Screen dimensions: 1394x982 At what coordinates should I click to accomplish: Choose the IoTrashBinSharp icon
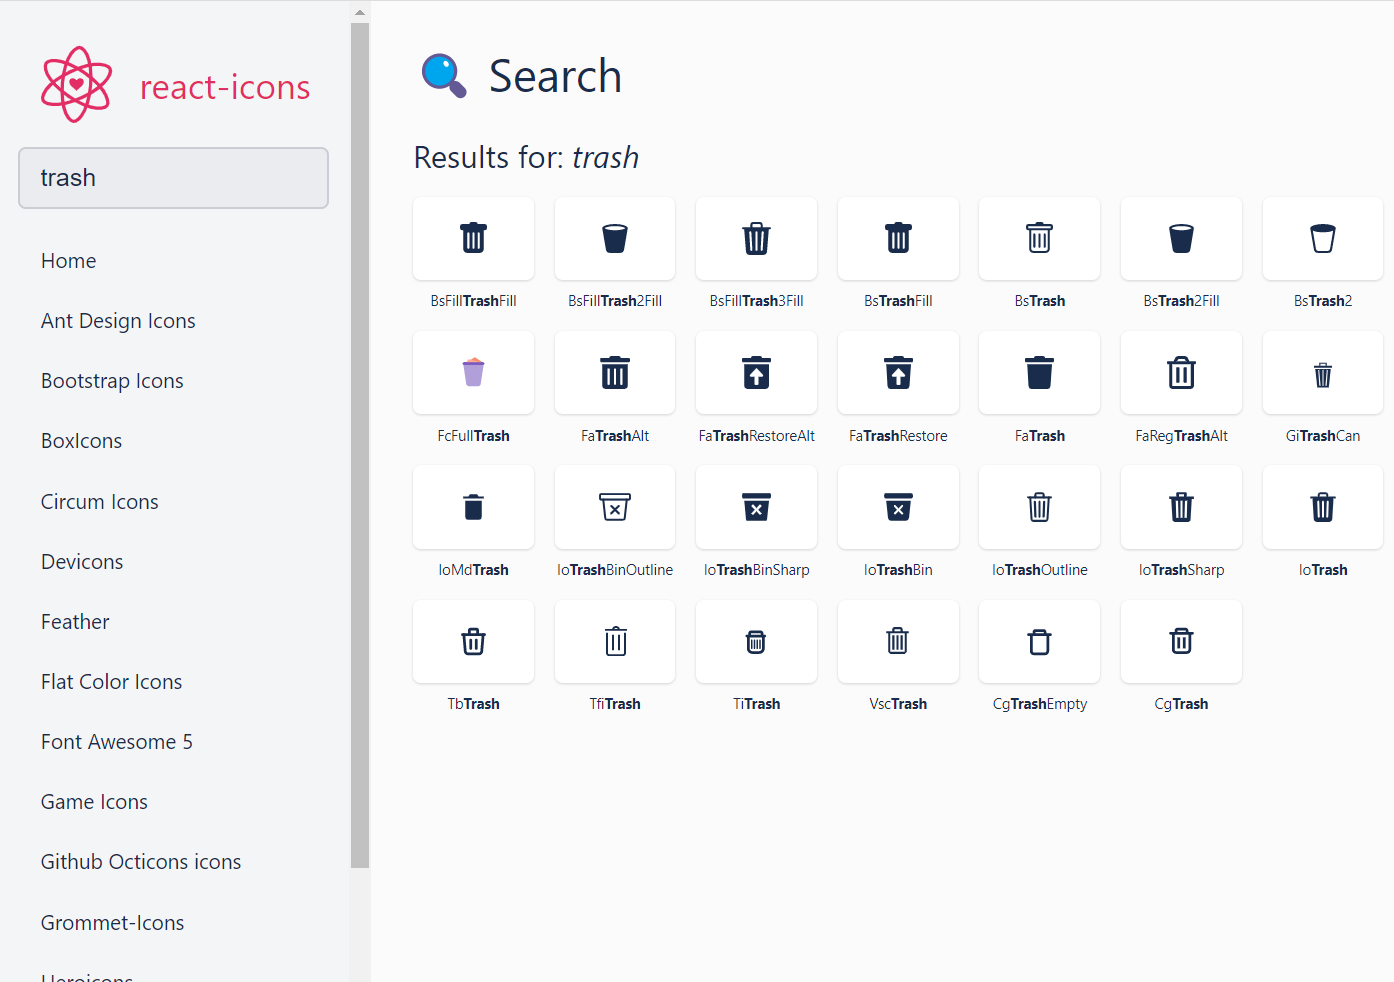tap(757, 507)
